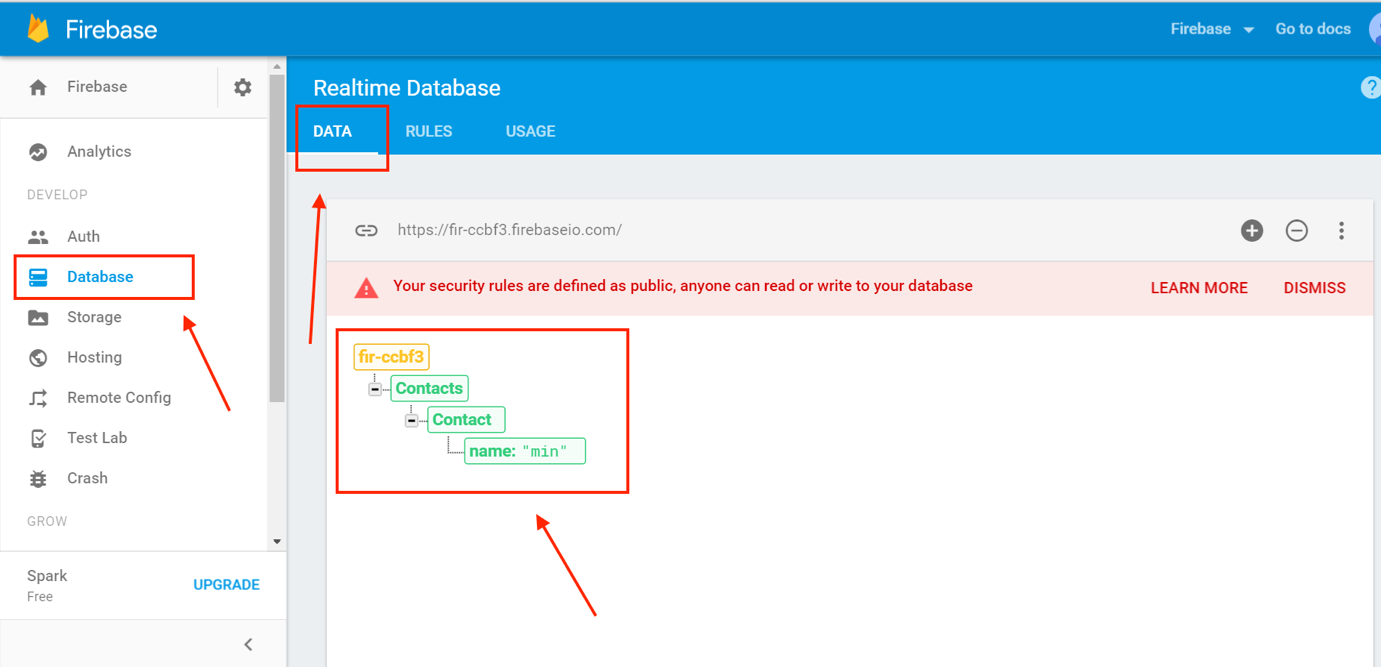Screen dimensions: 1381x667
Task: Collapse sidebar with left chevron
Action: [248, 645]
